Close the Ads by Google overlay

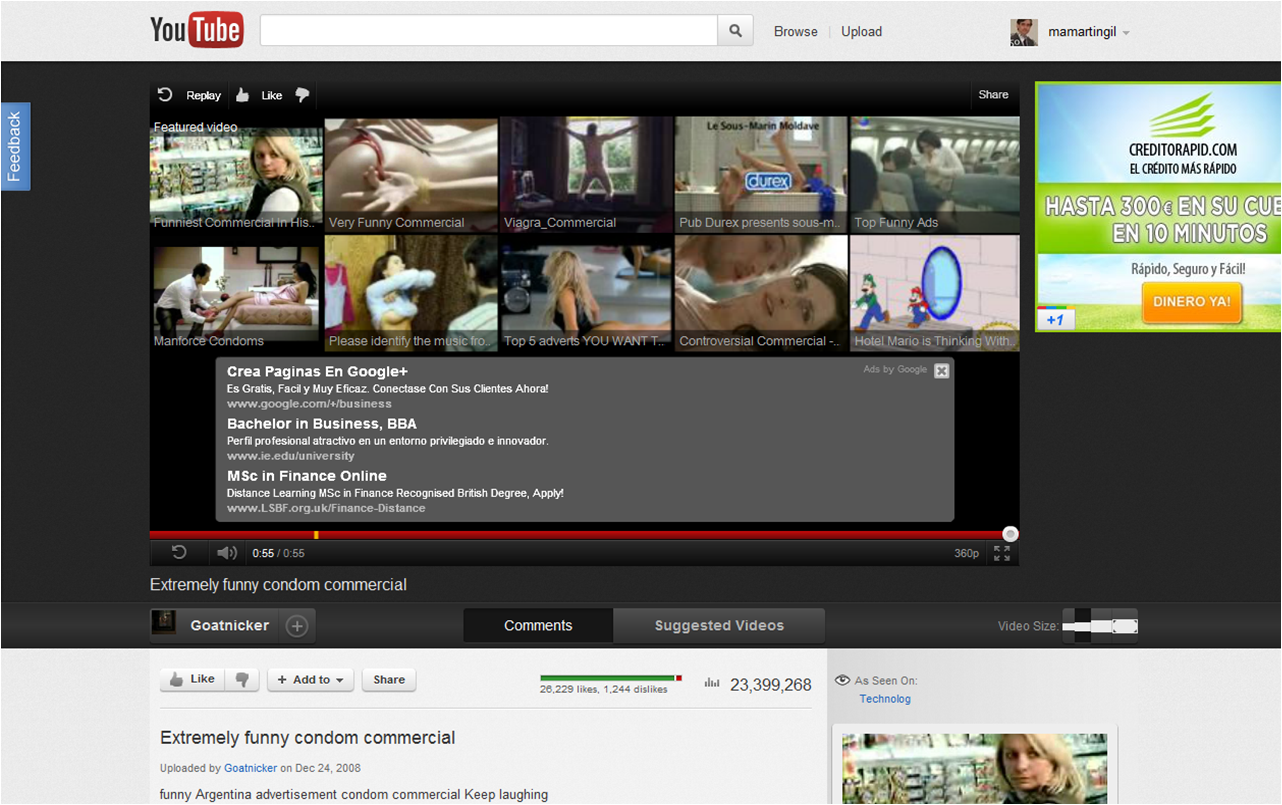coord(941,371)
